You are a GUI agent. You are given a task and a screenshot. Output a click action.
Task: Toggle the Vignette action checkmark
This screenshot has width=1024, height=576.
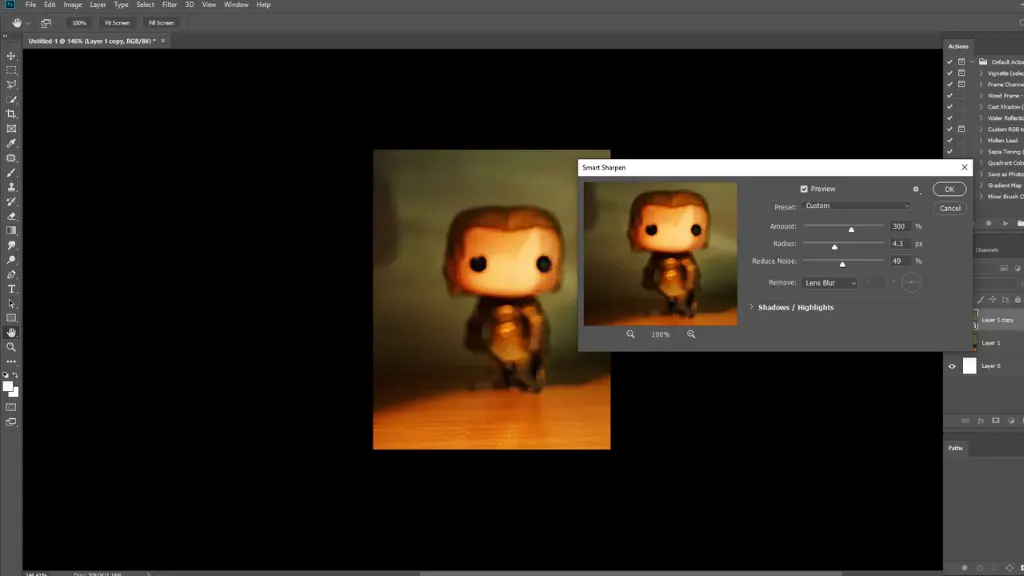click(950, 73)
